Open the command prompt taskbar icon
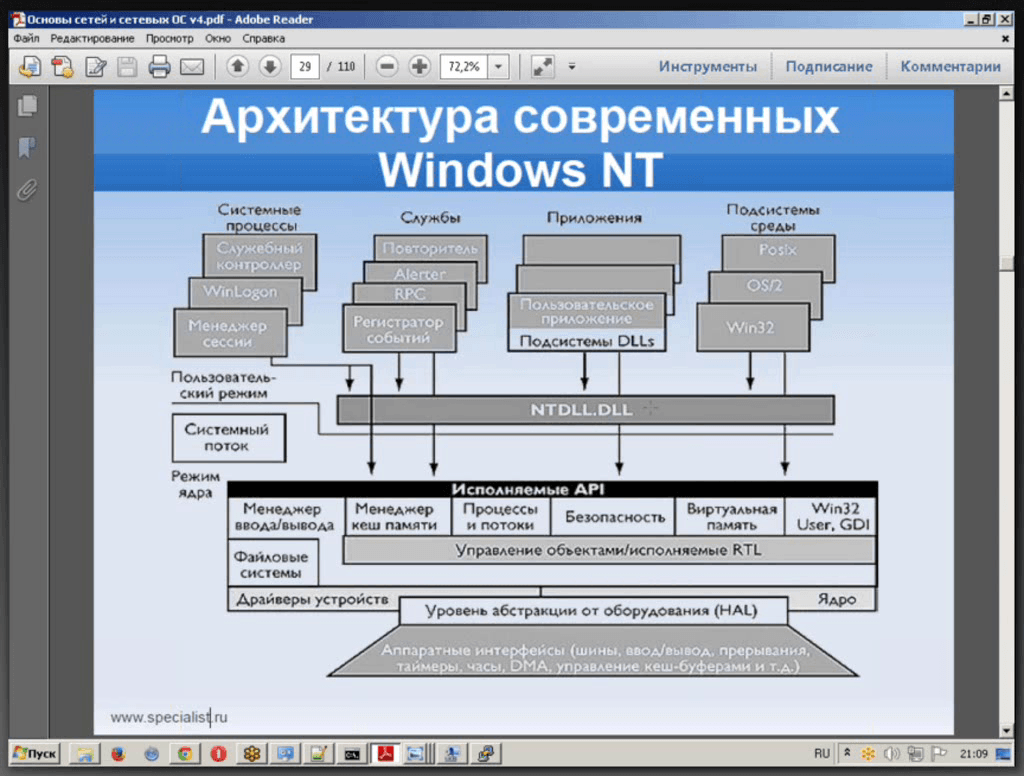 pyautogui.click(x=352, y=754)
